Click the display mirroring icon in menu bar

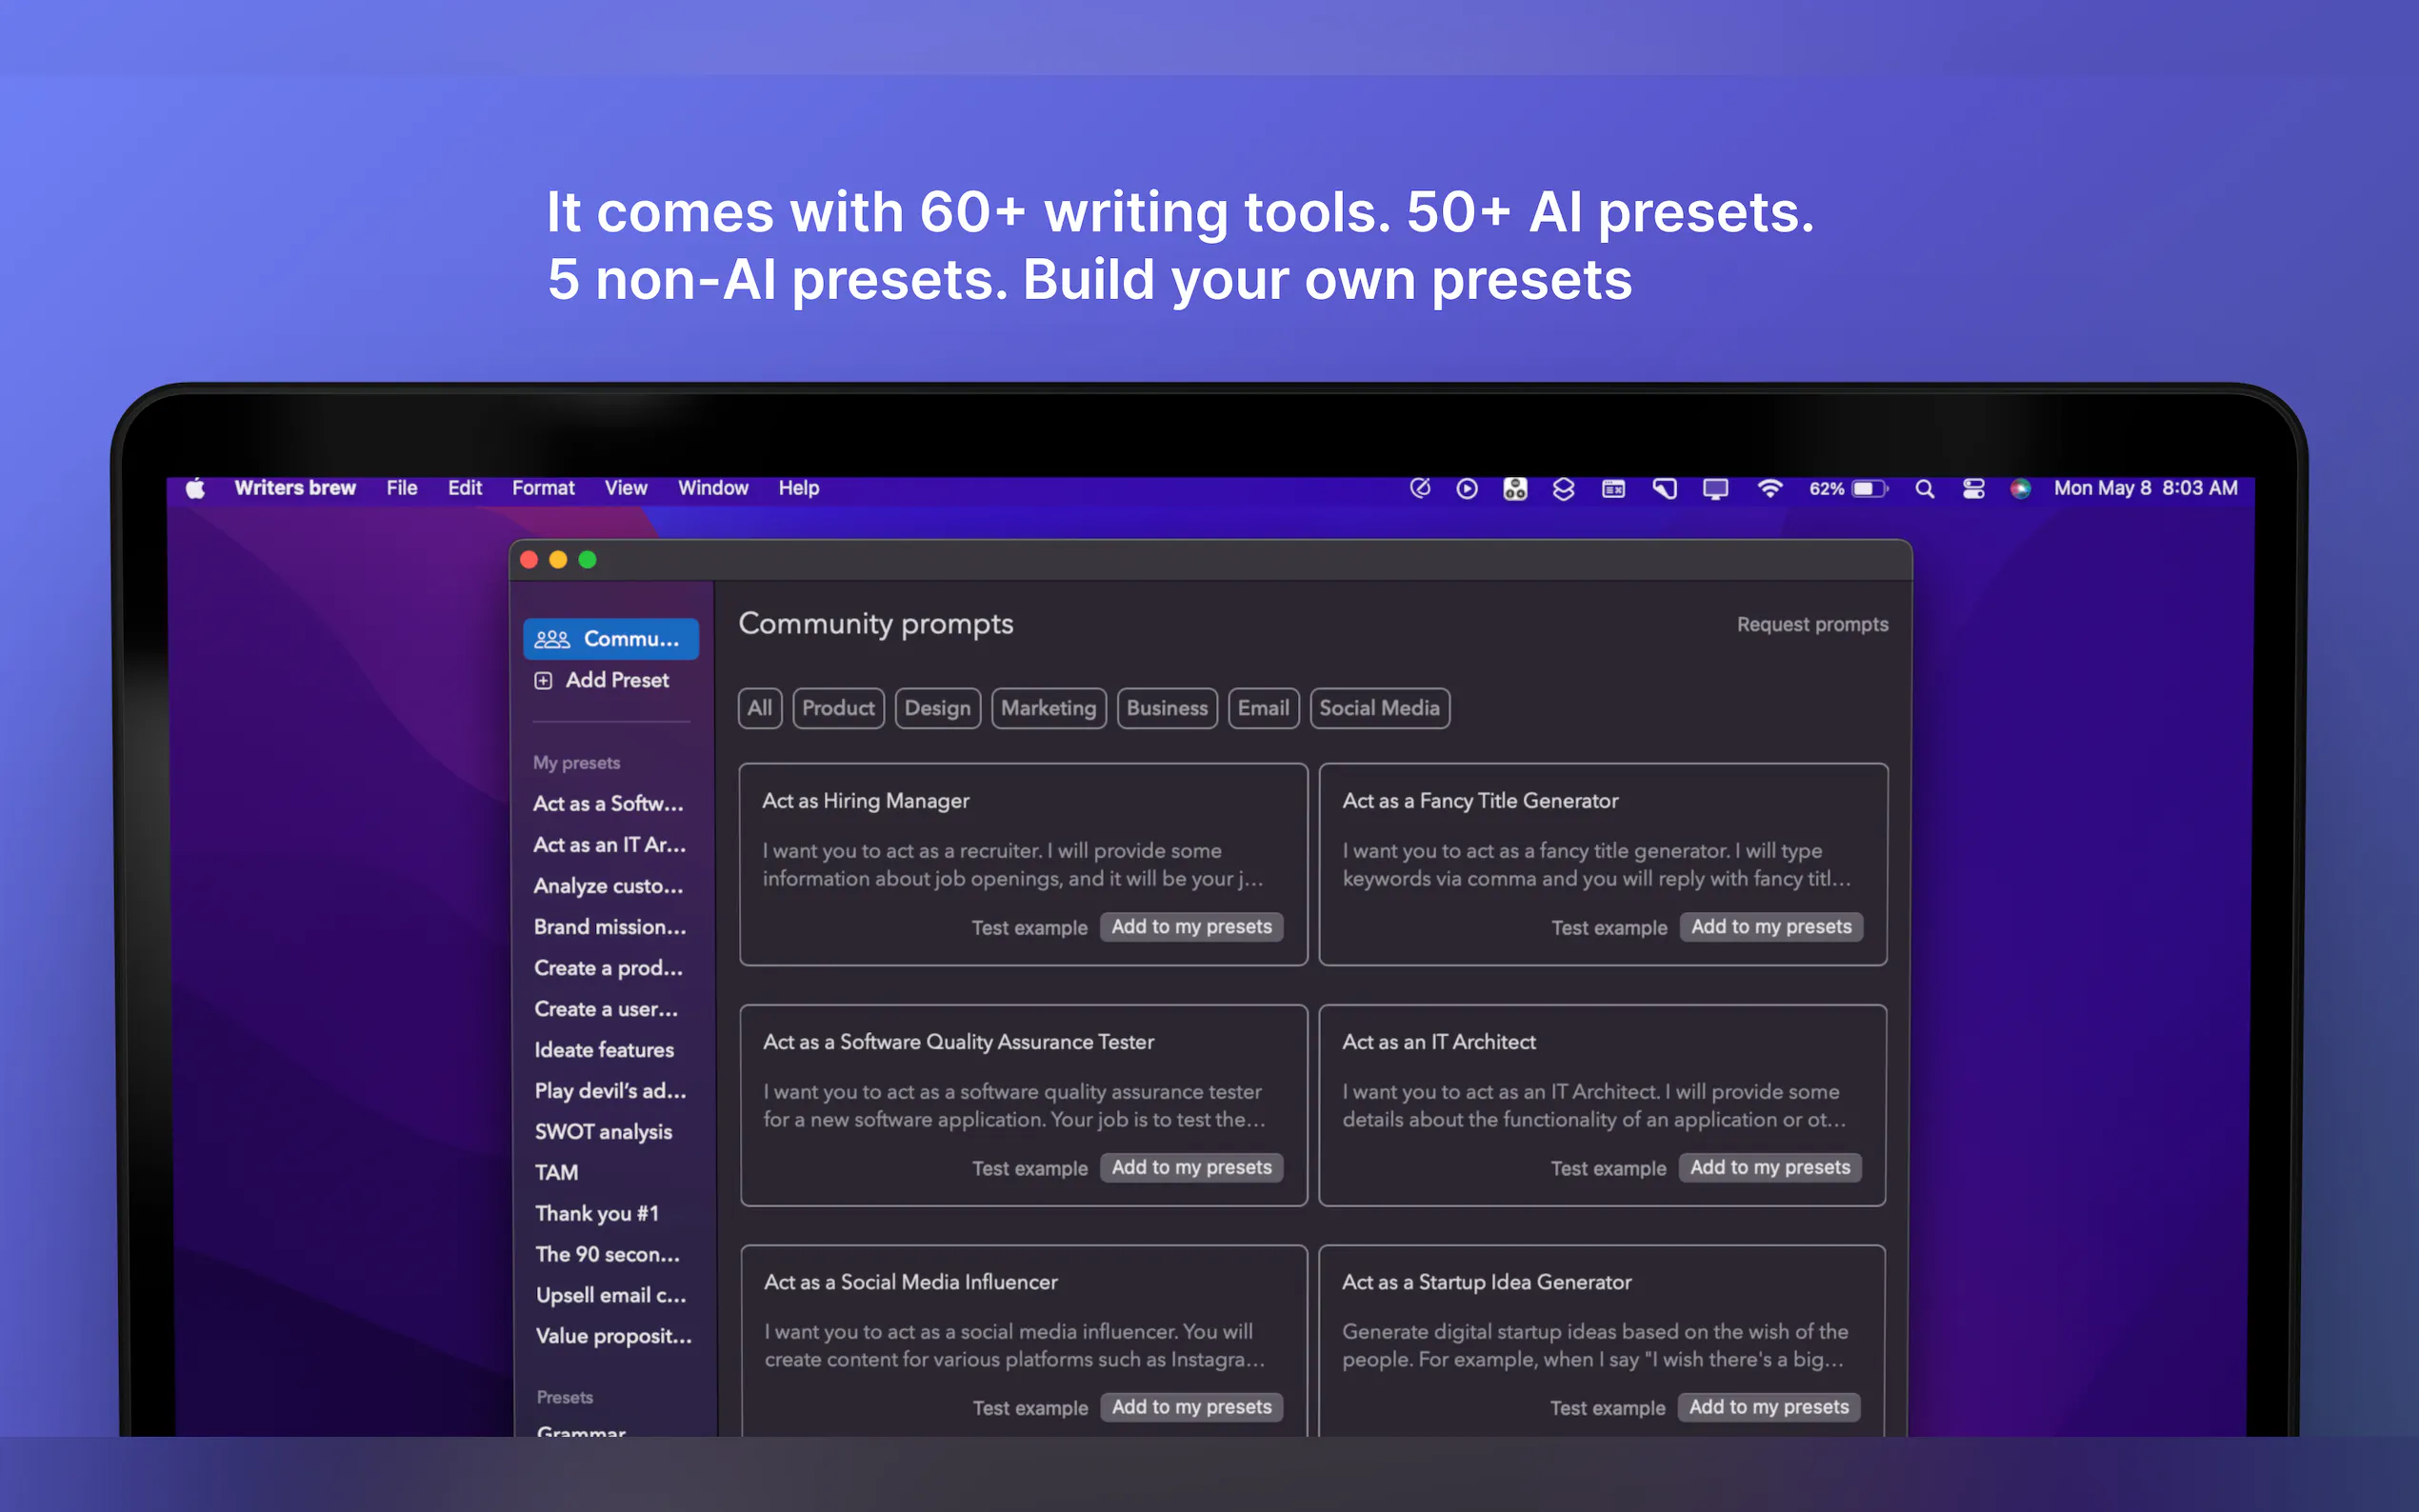tap(1715, 489)
